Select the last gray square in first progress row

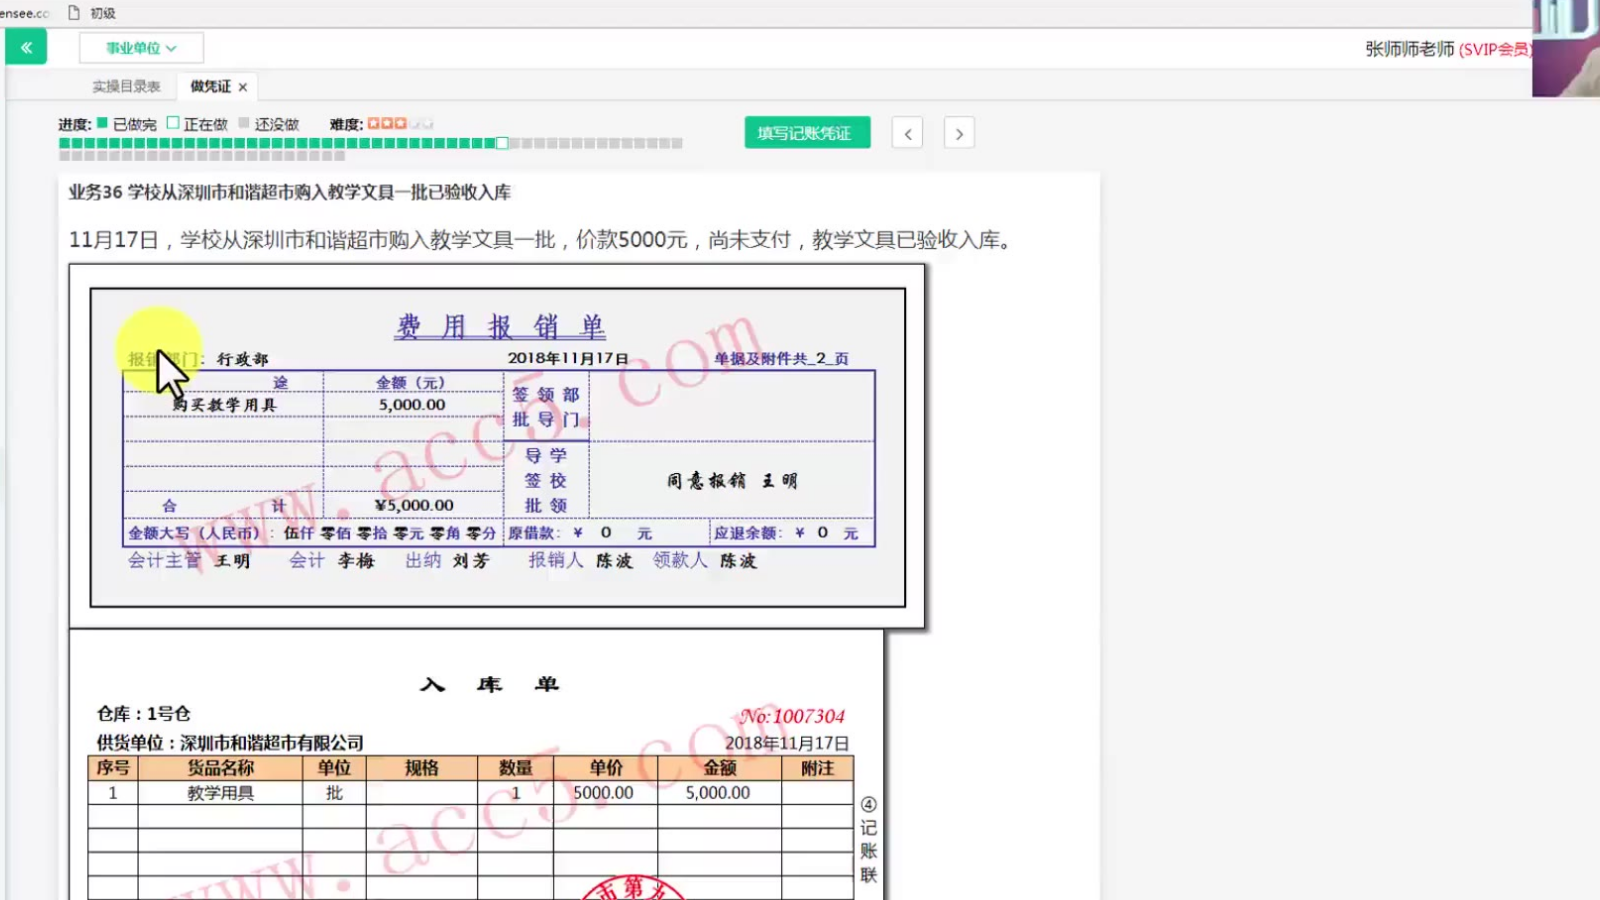pos(677,143)
